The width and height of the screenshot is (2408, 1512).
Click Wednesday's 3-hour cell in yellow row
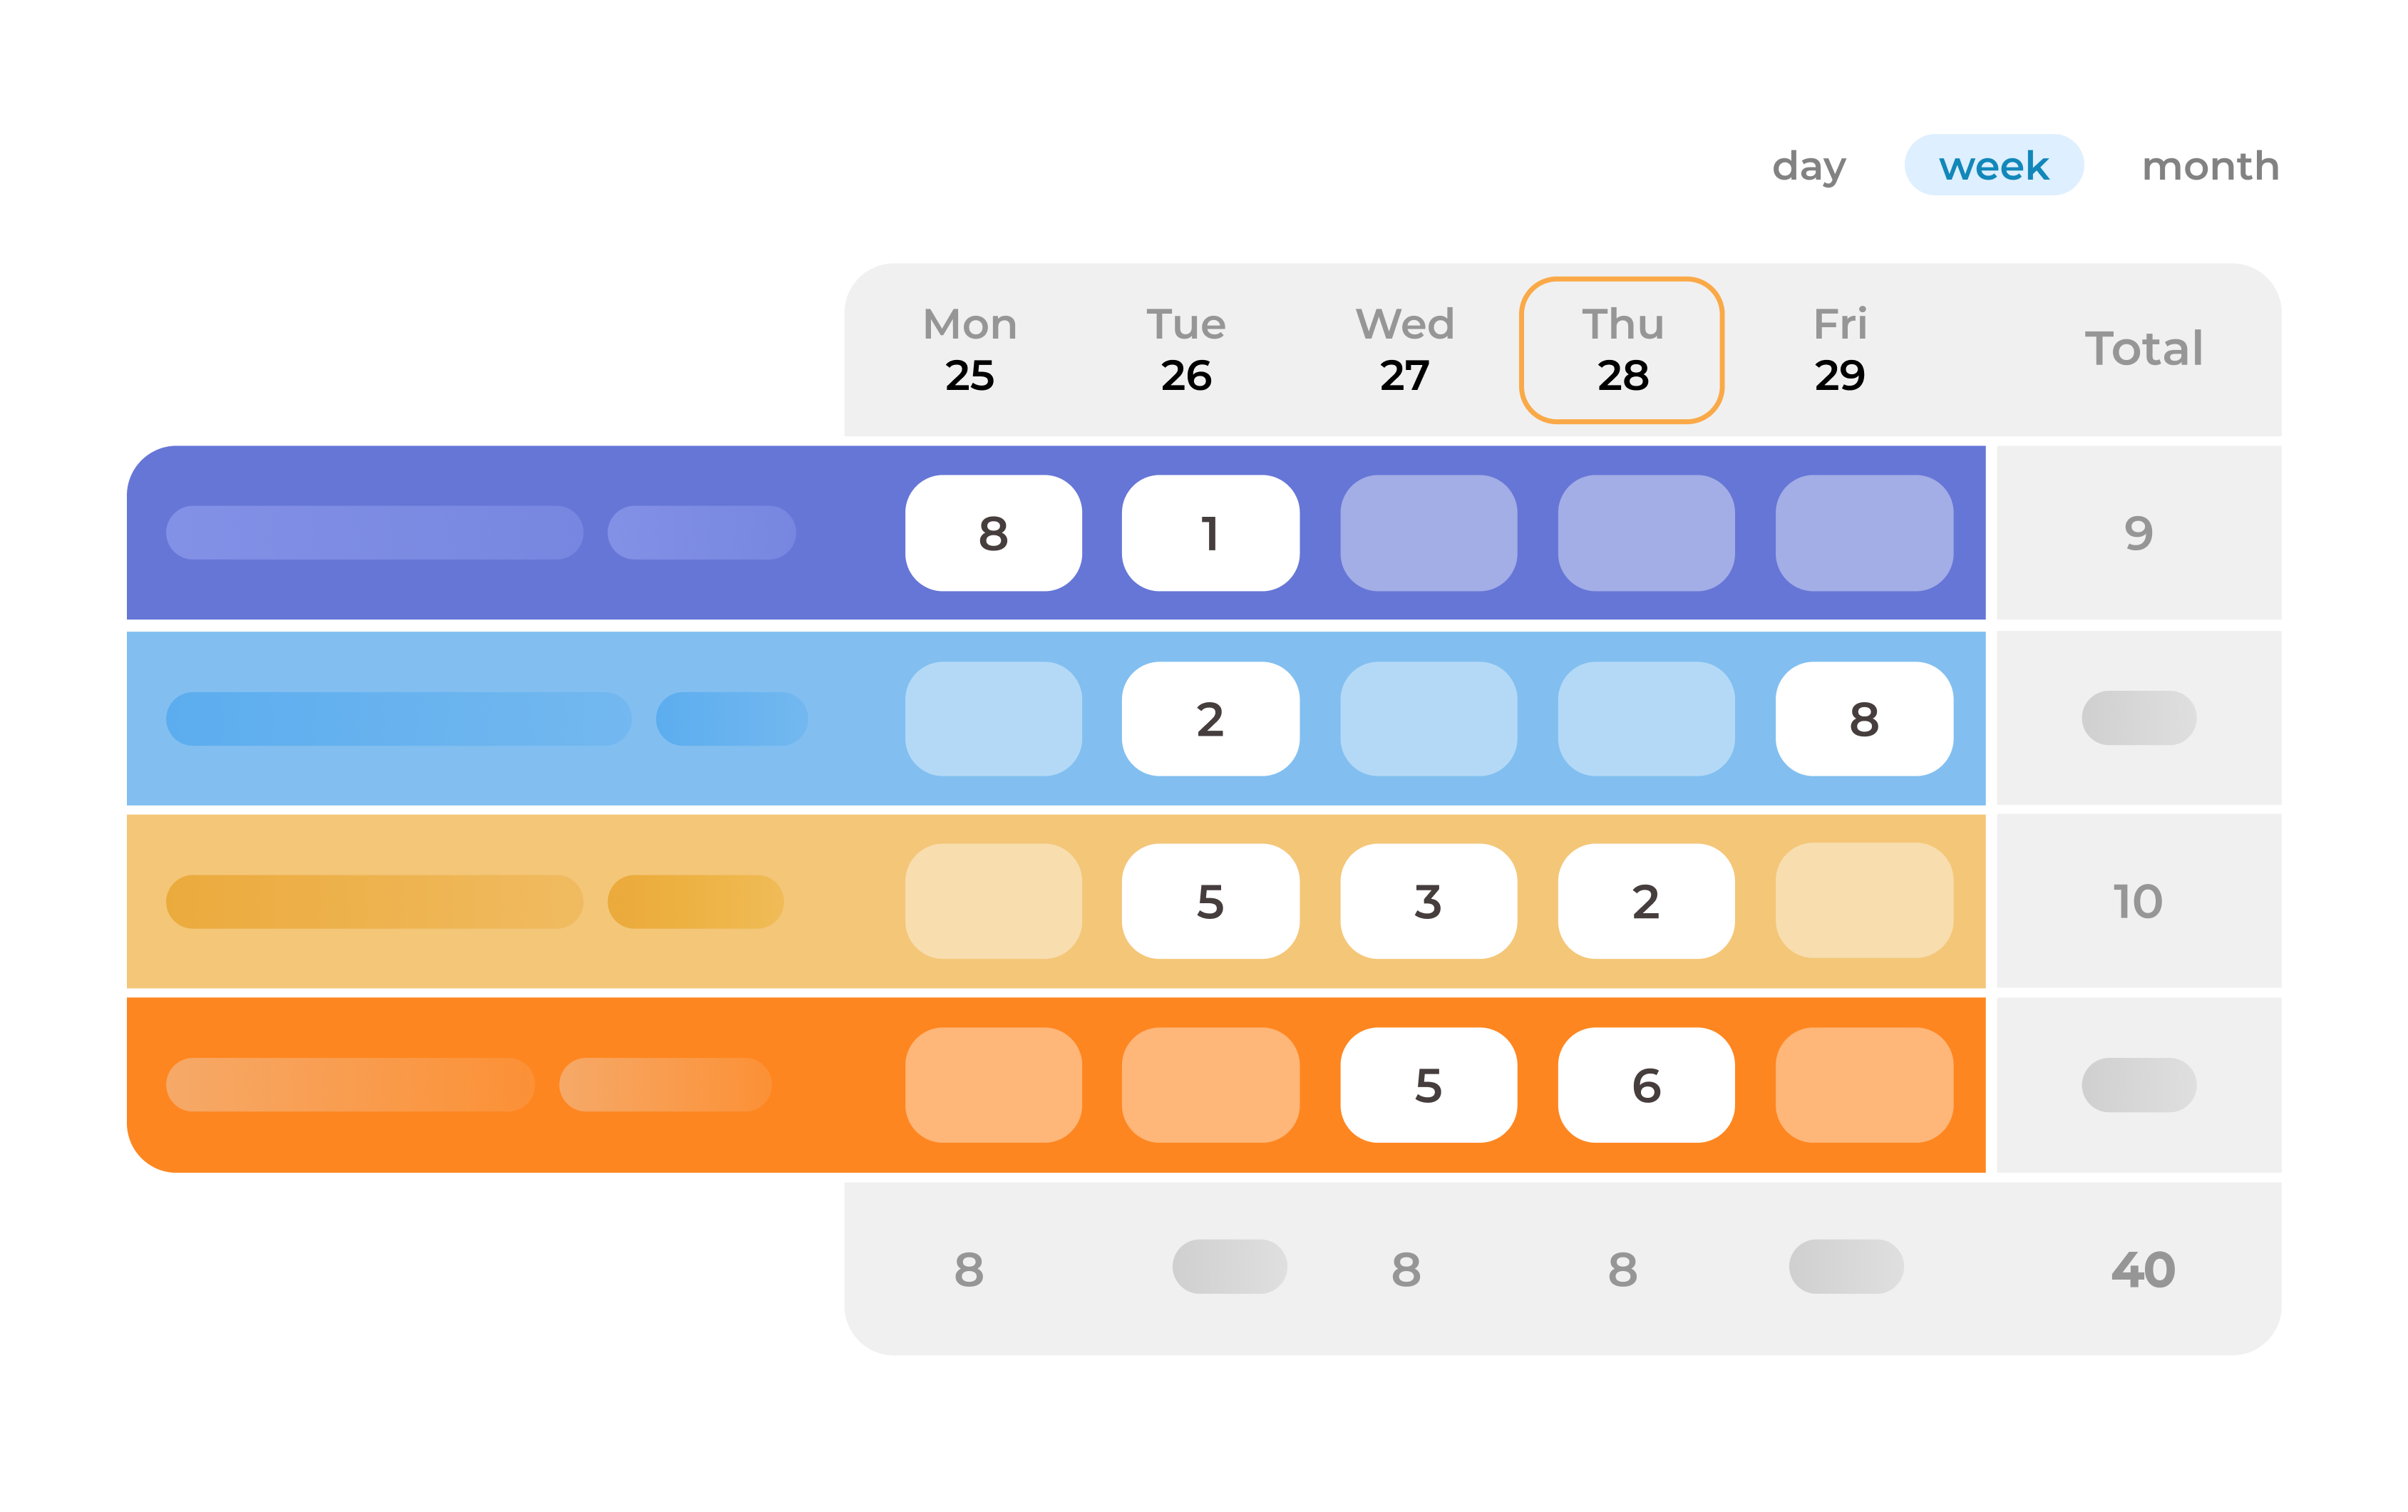[1428, 901]
